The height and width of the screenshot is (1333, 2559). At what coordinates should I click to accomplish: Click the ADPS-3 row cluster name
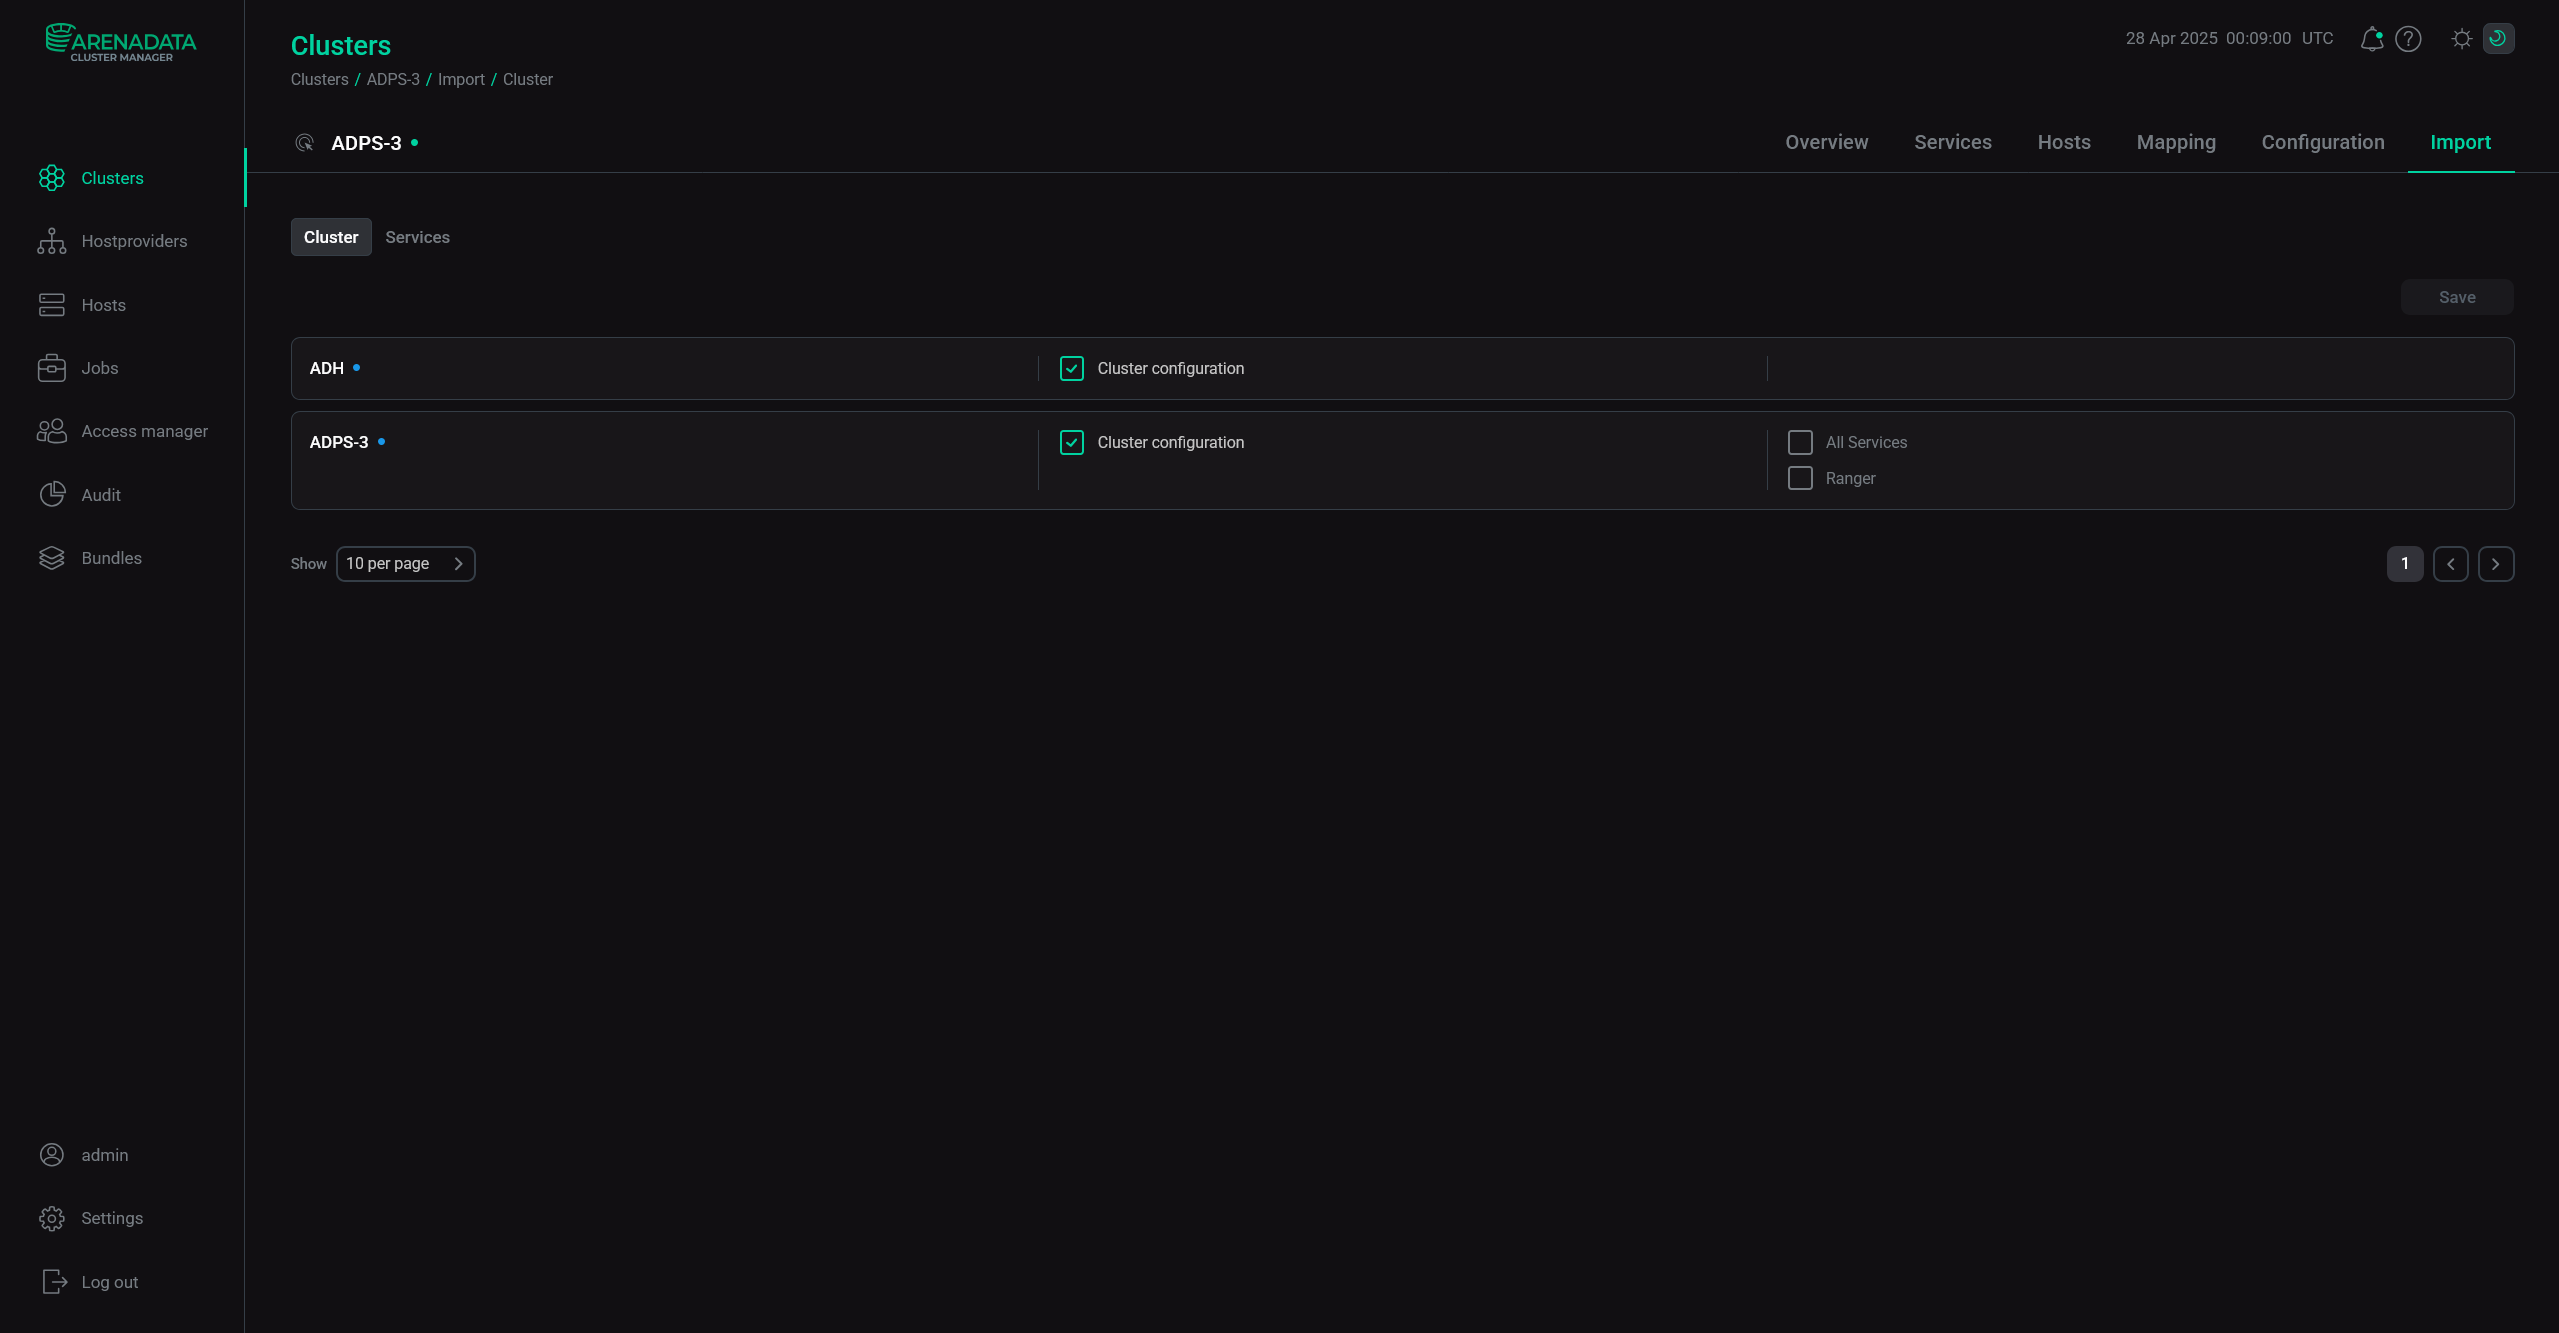[339, 443]
